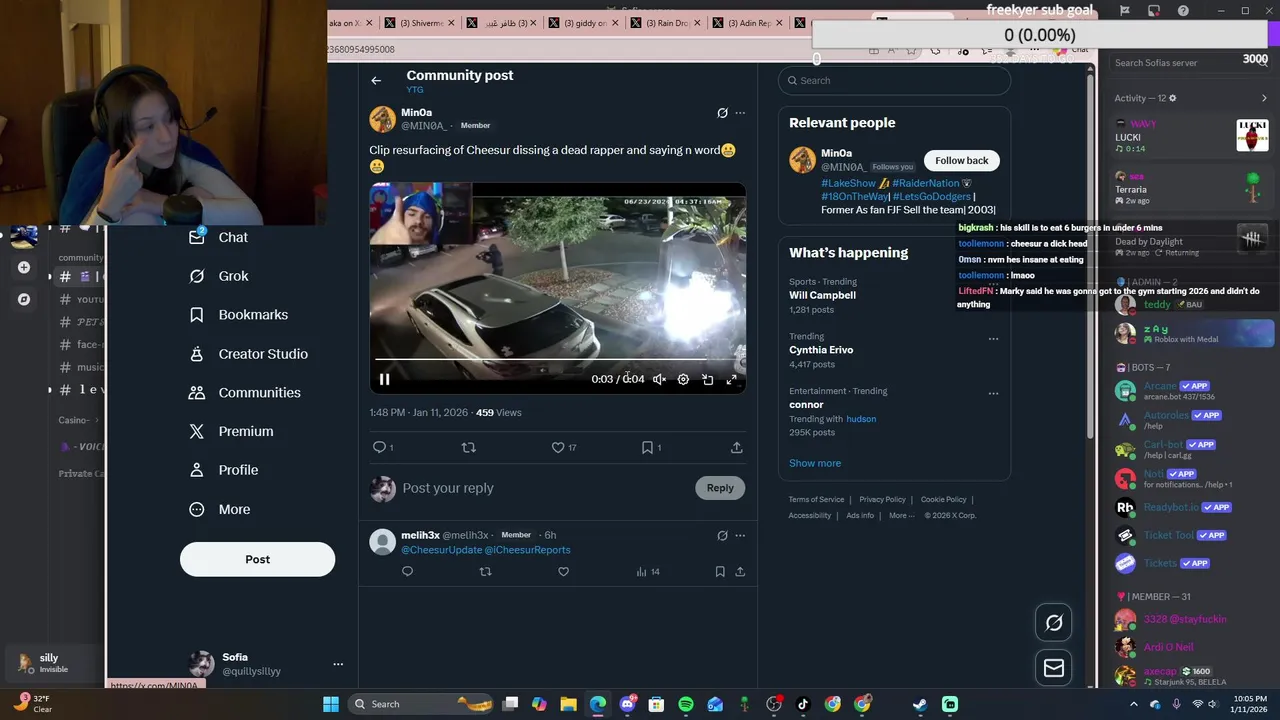1280x720 pixels.
Task: Open video settings gear
Action: (683, 379)
